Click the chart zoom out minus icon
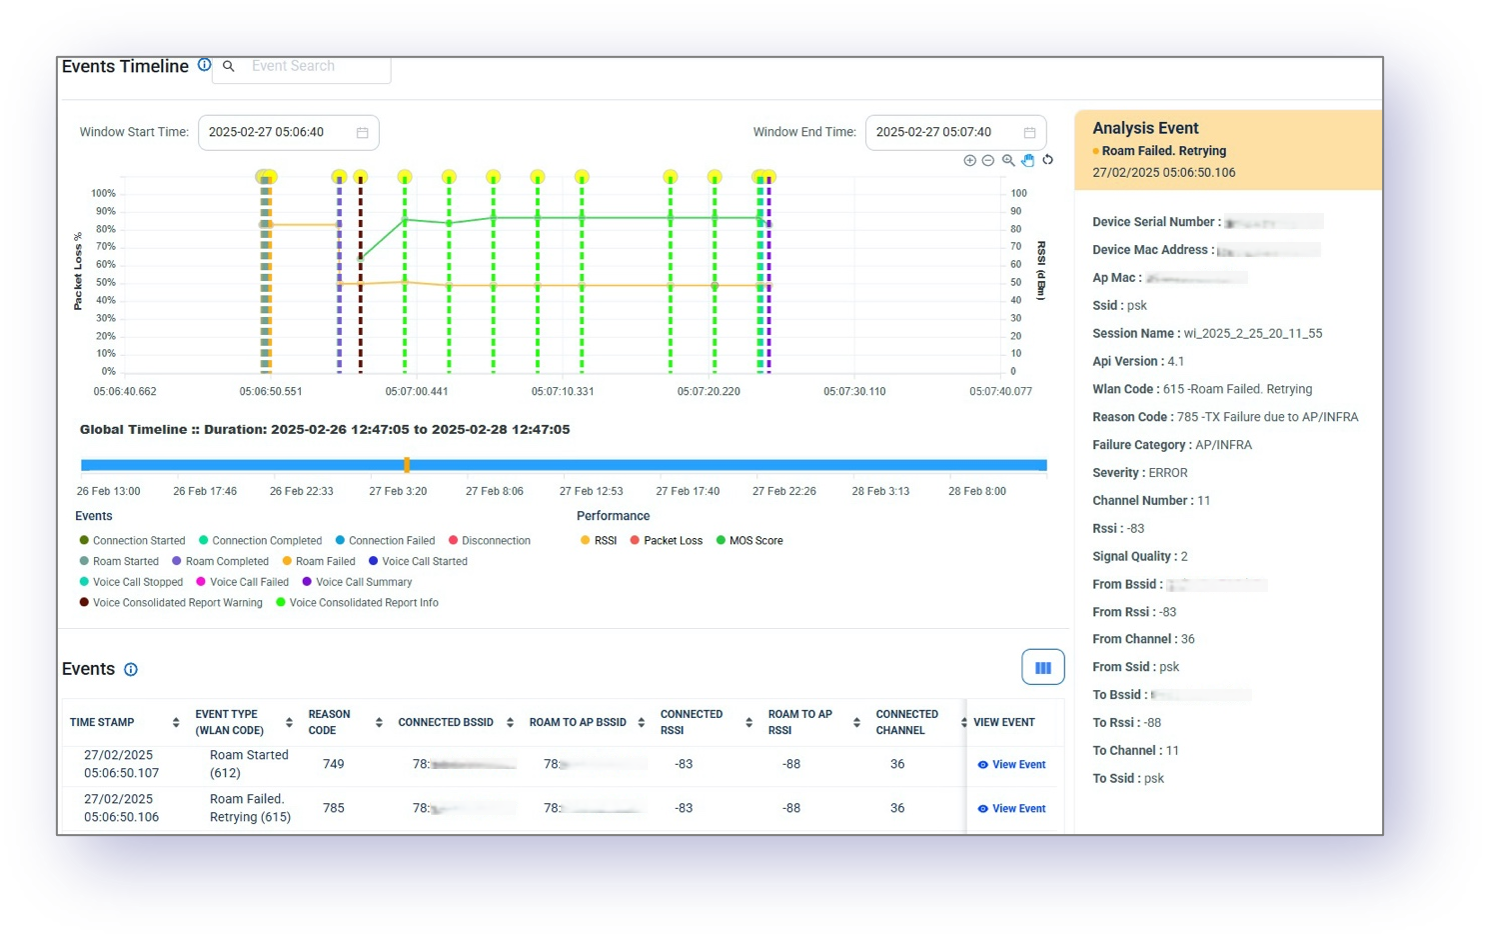The image size is (1485, 937). pos(988,160)
